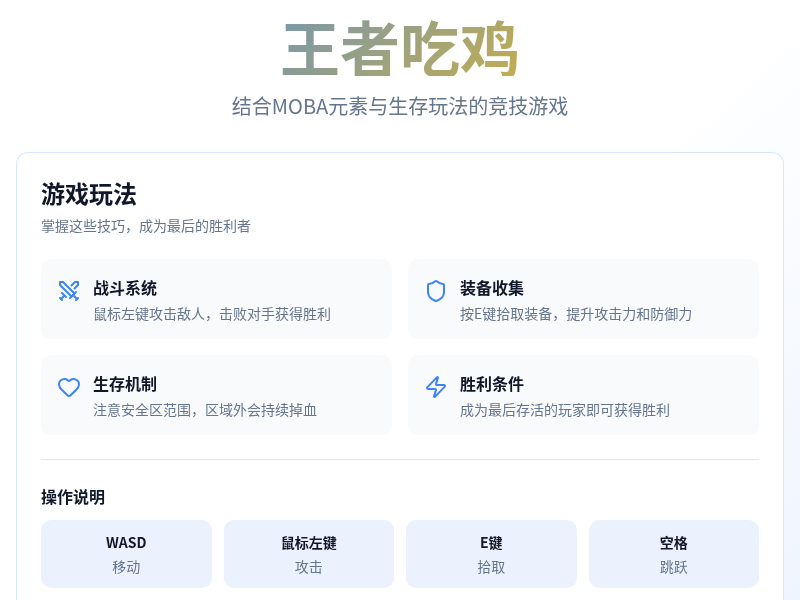Click the shield icon beside 装备收集
This screenshot has height=600, width=800.
pos(435,290)
